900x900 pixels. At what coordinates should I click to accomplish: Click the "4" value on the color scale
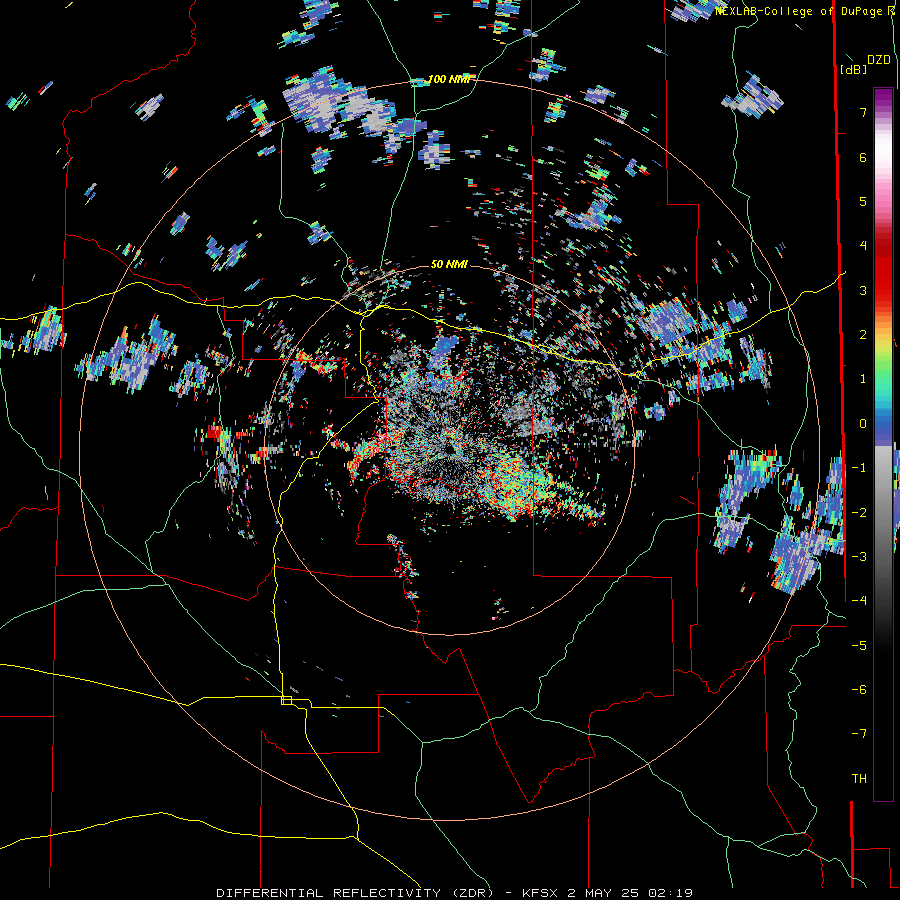[x=863, y=246]
